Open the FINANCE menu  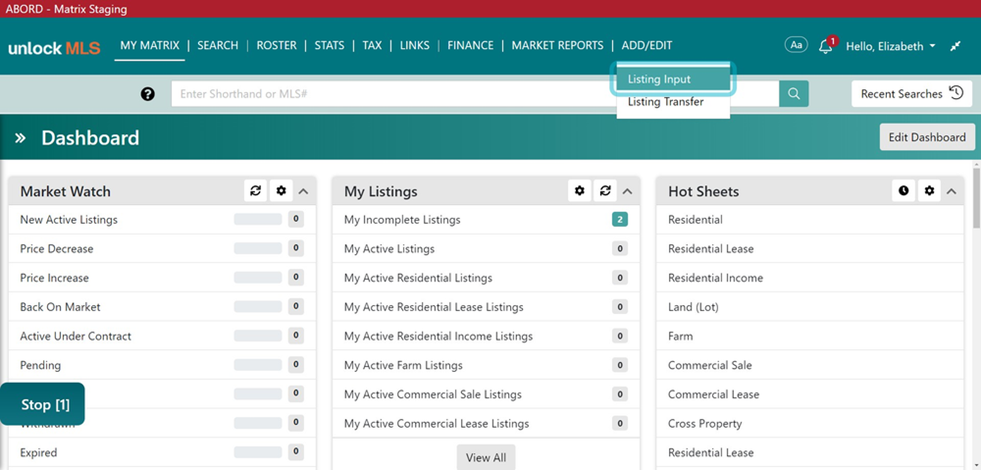click(x=470, y=45)
